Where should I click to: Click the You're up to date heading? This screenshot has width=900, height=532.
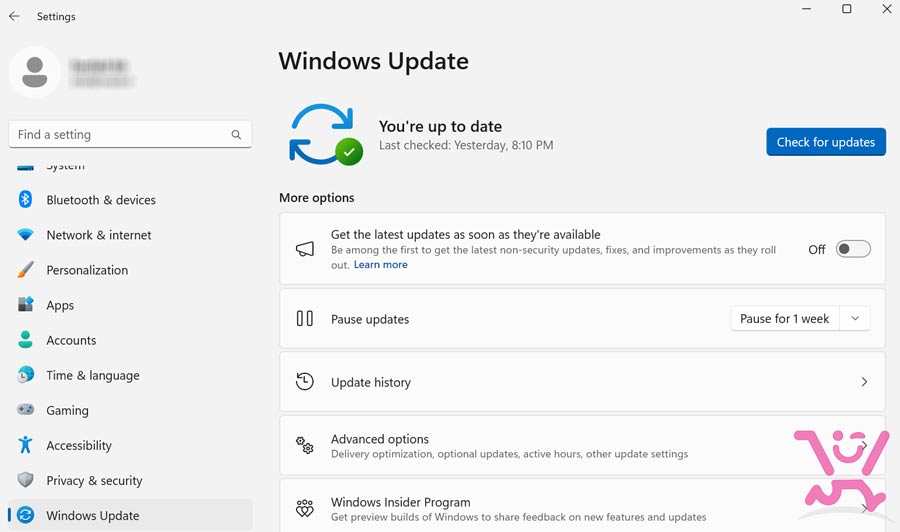pos(440,126)
